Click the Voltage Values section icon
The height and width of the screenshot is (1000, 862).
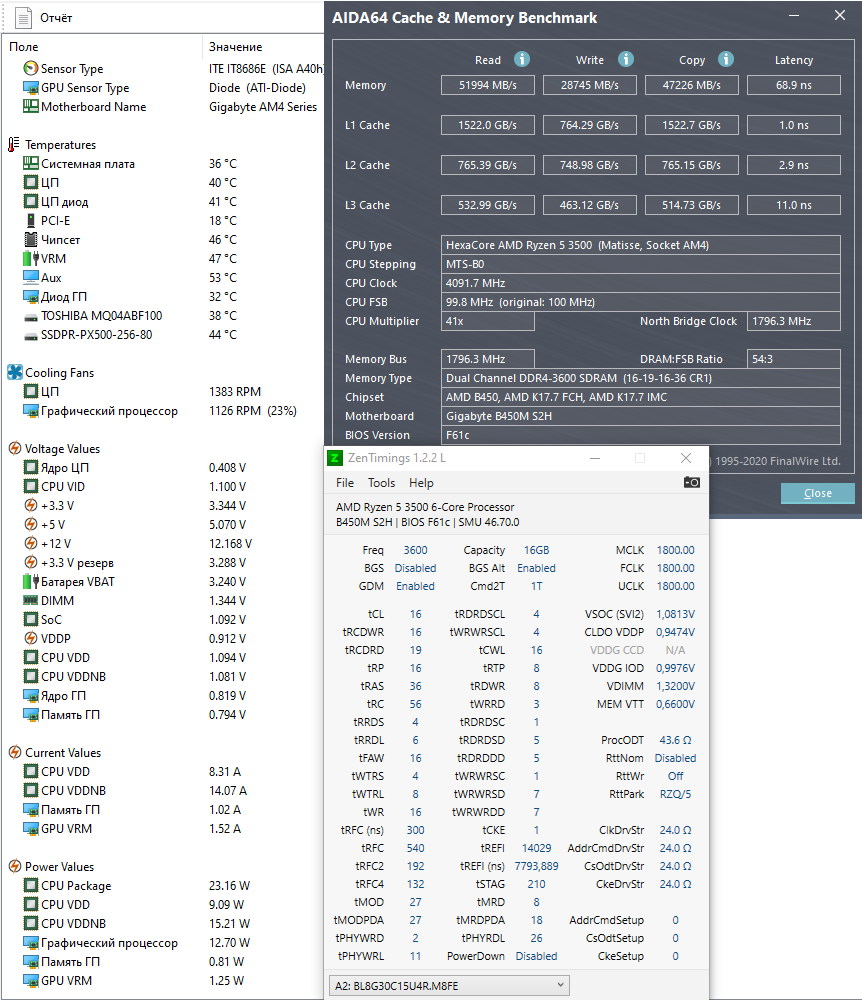pos(14,448)
